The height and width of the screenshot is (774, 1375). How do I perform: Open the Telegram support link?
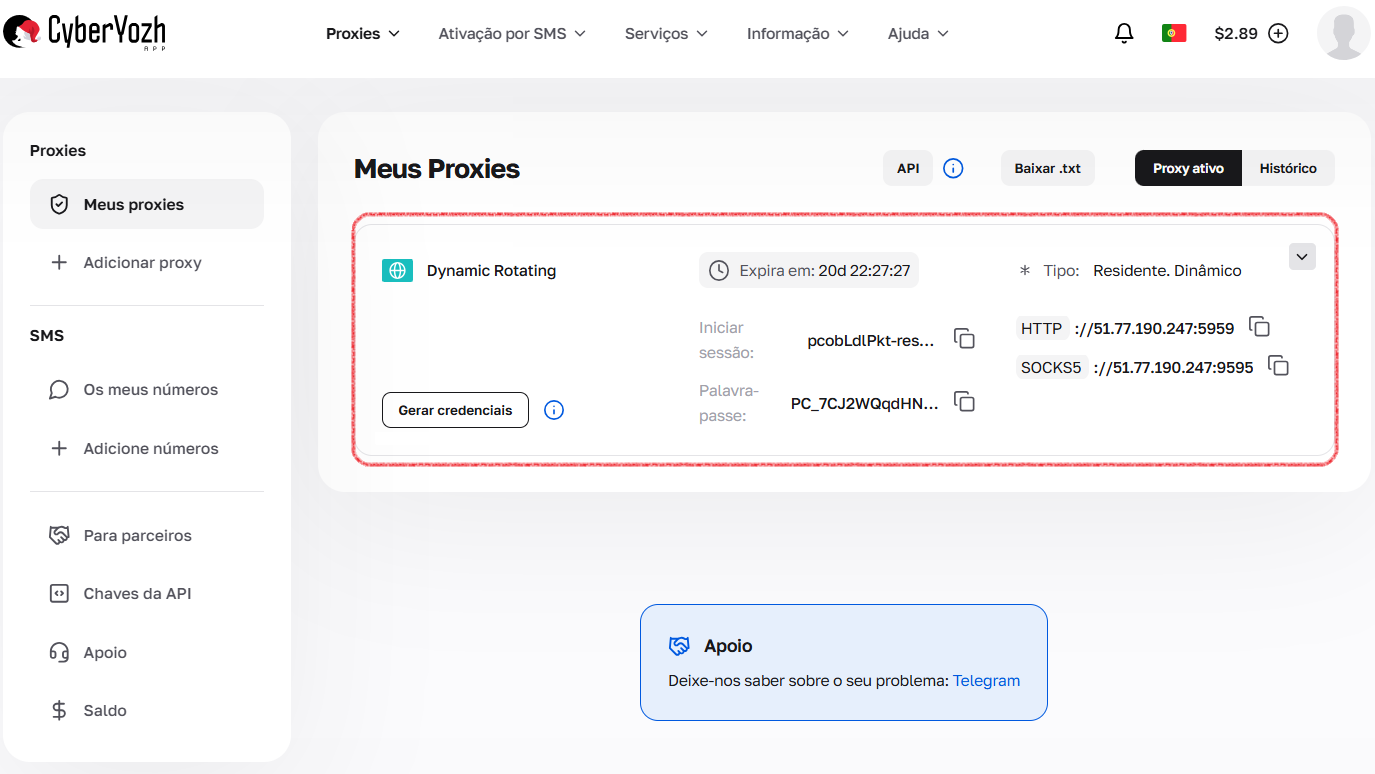(x=986, y=680)
